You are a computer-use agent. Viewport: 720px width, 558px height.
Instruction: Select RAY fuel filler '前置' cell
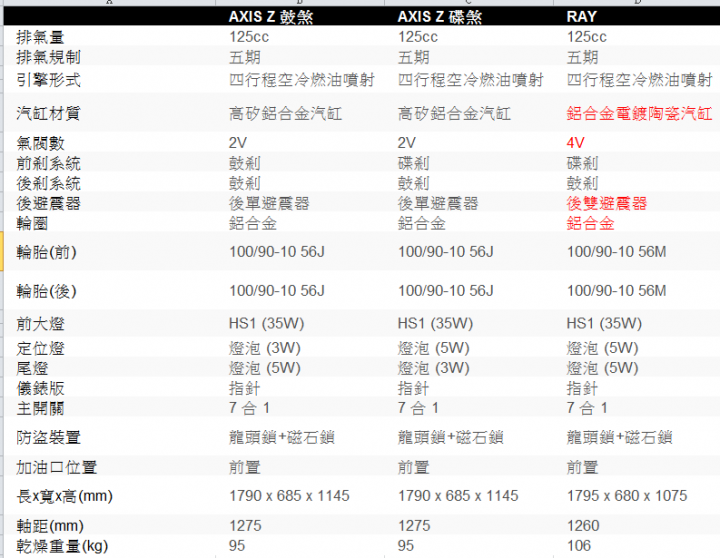pos(582,468)
